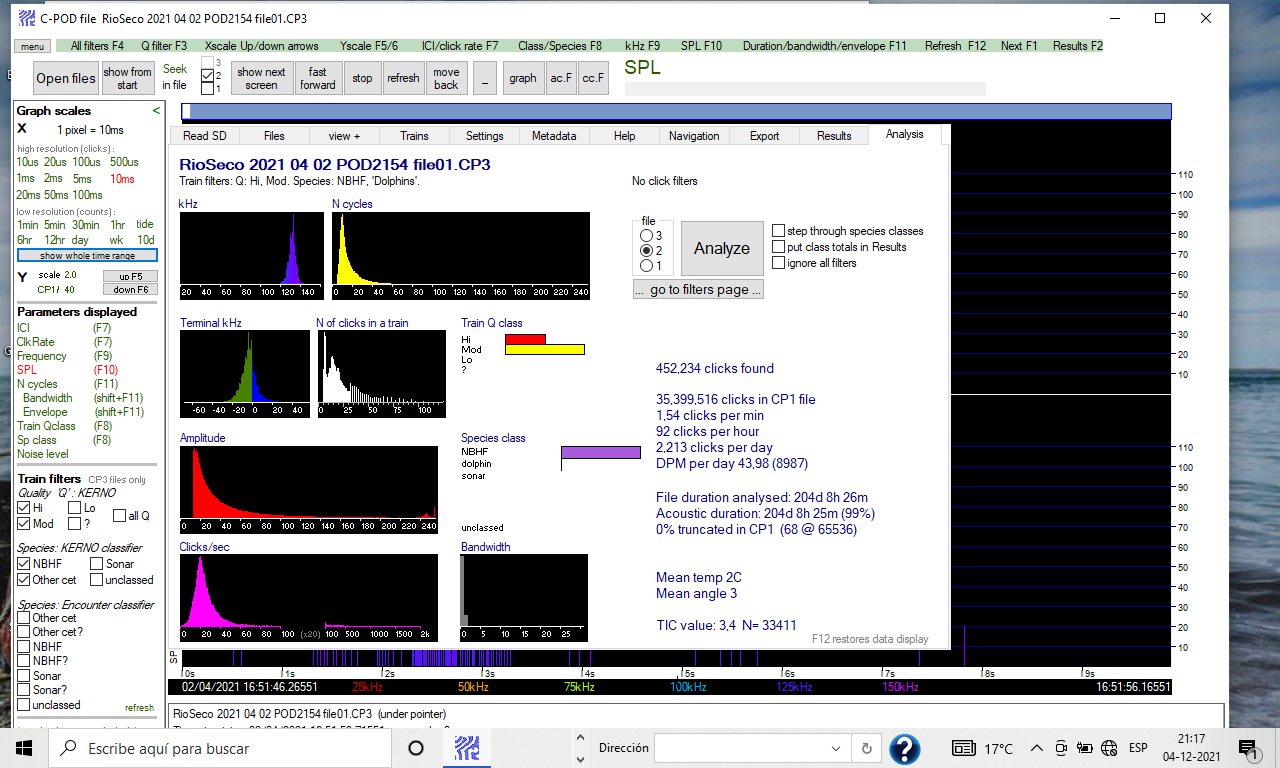The height and width of the screenshot is (768, 1280).
Task: Click 'go to filters page' button
Action: (698, 290)
